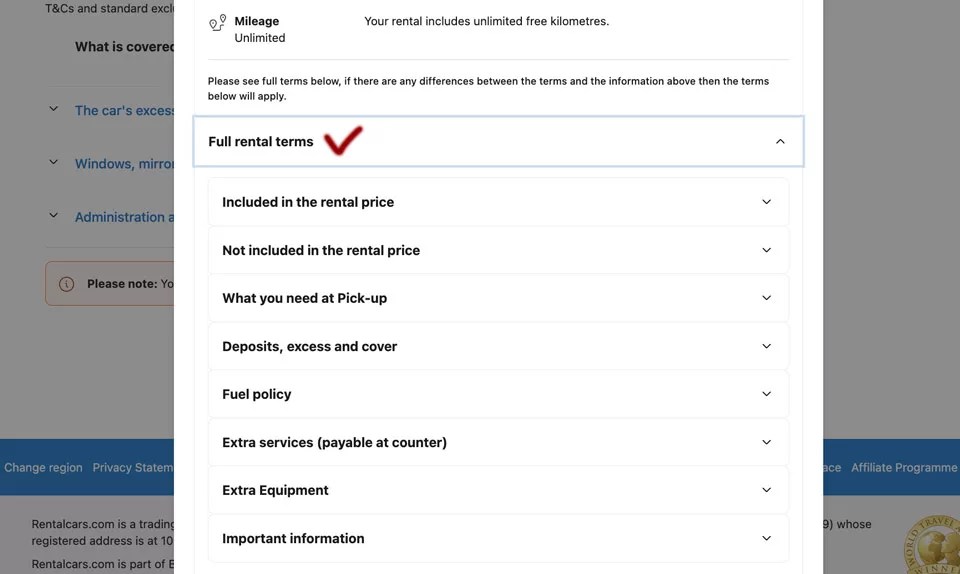960x574 pixels.
Task: Open the Affiliate Programme footer link
Action: [903, 467]
